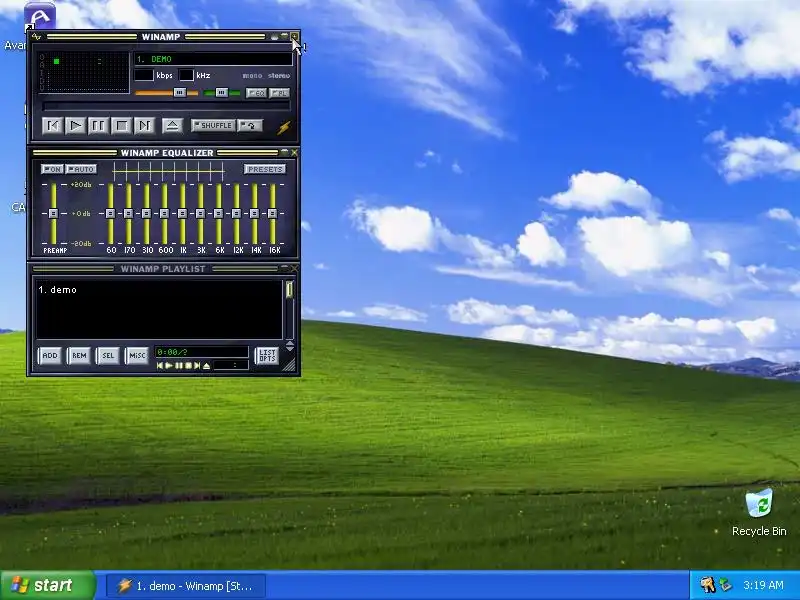800x600 pixels.
Task: Open the playlist ADD menu
Action: 50,356
